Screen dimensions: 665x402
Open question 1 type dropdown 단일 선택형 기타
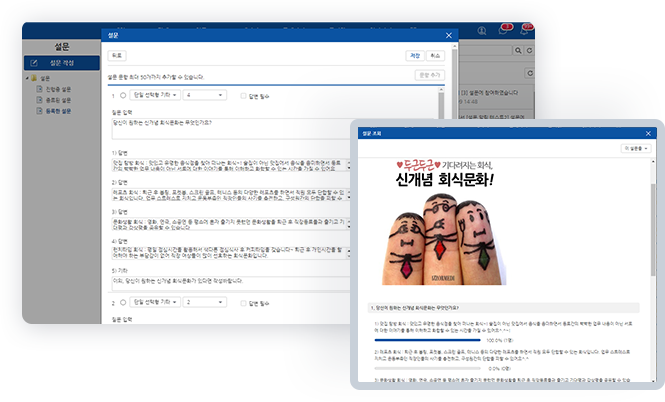[x=155, y=95]
